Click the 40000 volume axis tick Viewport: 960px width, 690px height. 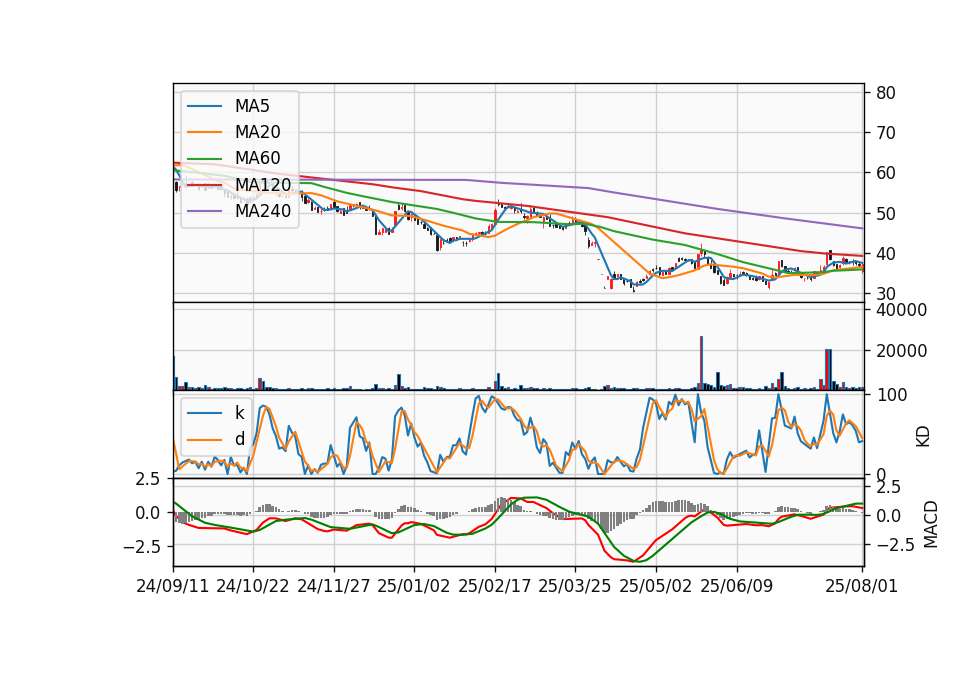tap(902, 310)
